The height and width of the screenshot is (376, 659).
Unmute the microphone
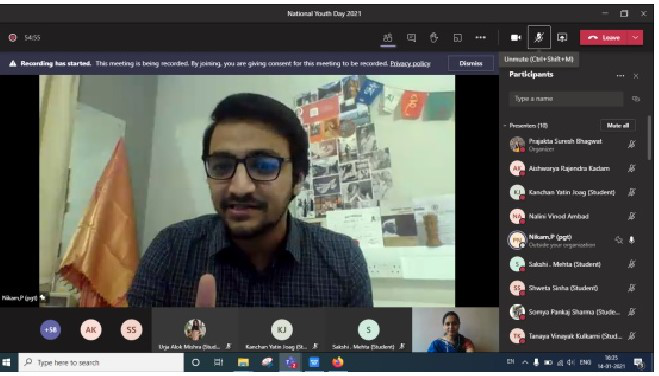click(x=539, y=38)
